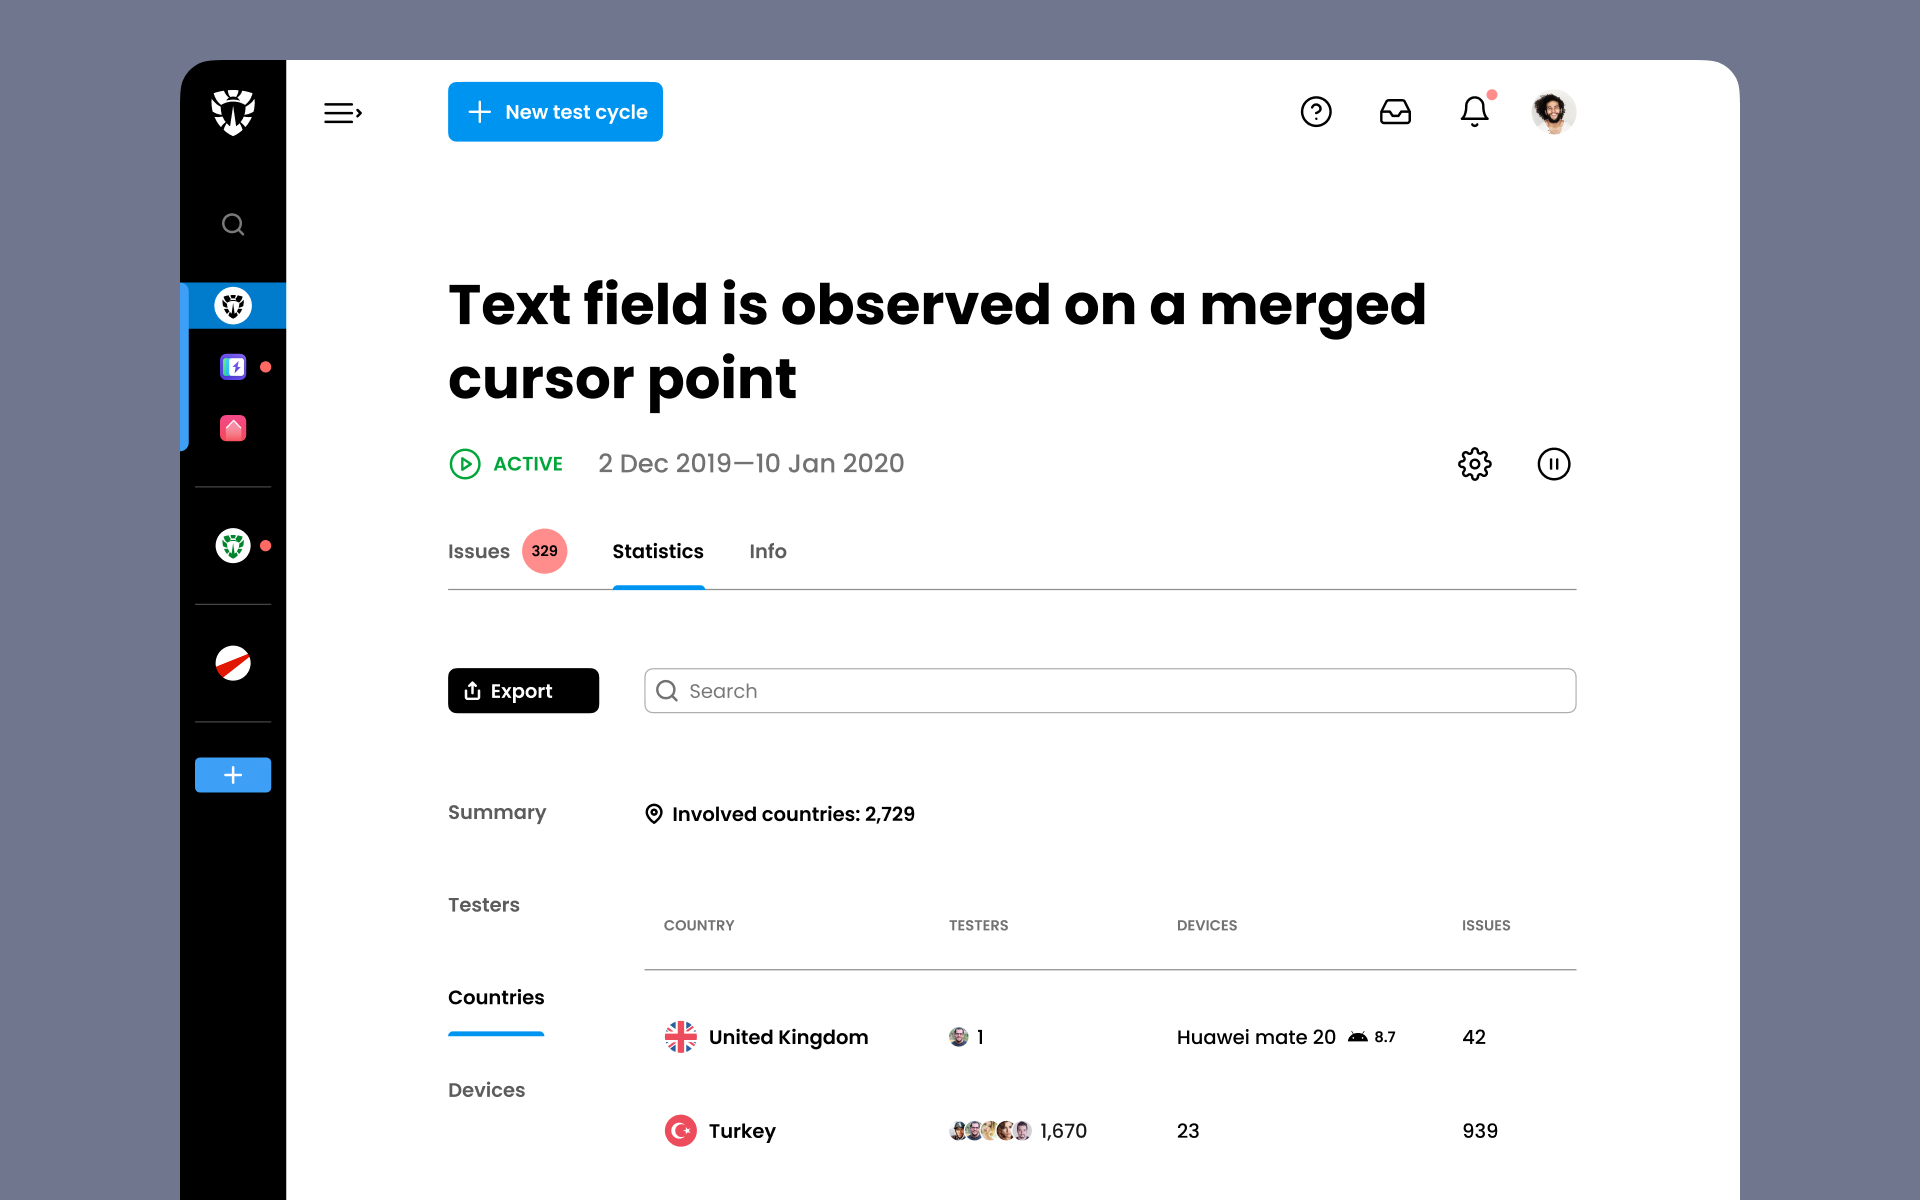
Task: View notifications via bell icon
Action: click(x=1475, y=111)
